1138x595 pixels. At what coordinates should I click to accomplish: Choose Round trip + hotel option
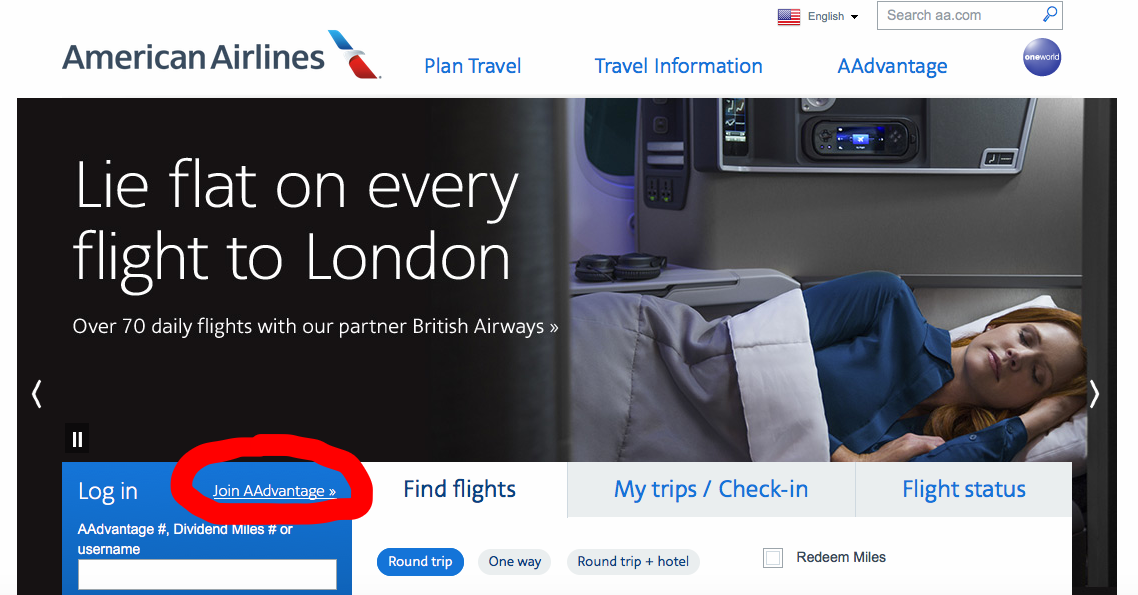[633, 562]
